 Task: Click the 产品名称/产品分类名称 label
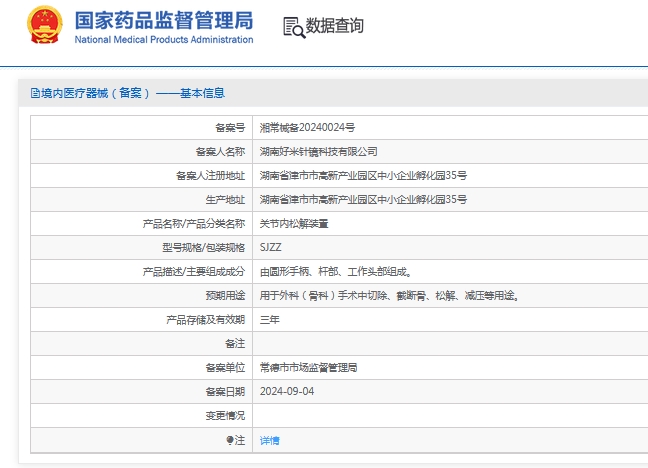[194, 224]
